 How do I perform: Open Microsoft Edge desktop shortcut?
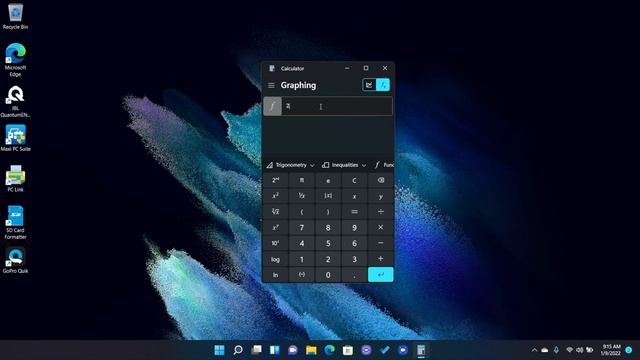pyautogui.click(x=15, y=60)
